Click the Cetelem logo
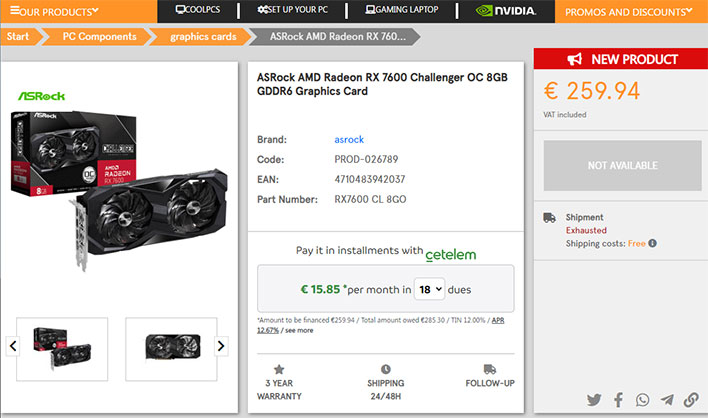708x418 pixels. pos(451,255)
